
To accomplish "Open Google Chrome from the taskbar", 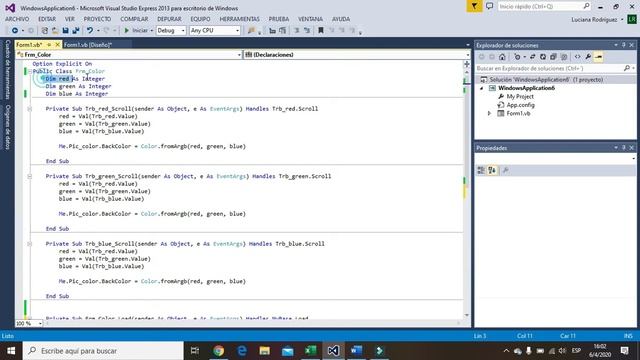I will point(219,351).
